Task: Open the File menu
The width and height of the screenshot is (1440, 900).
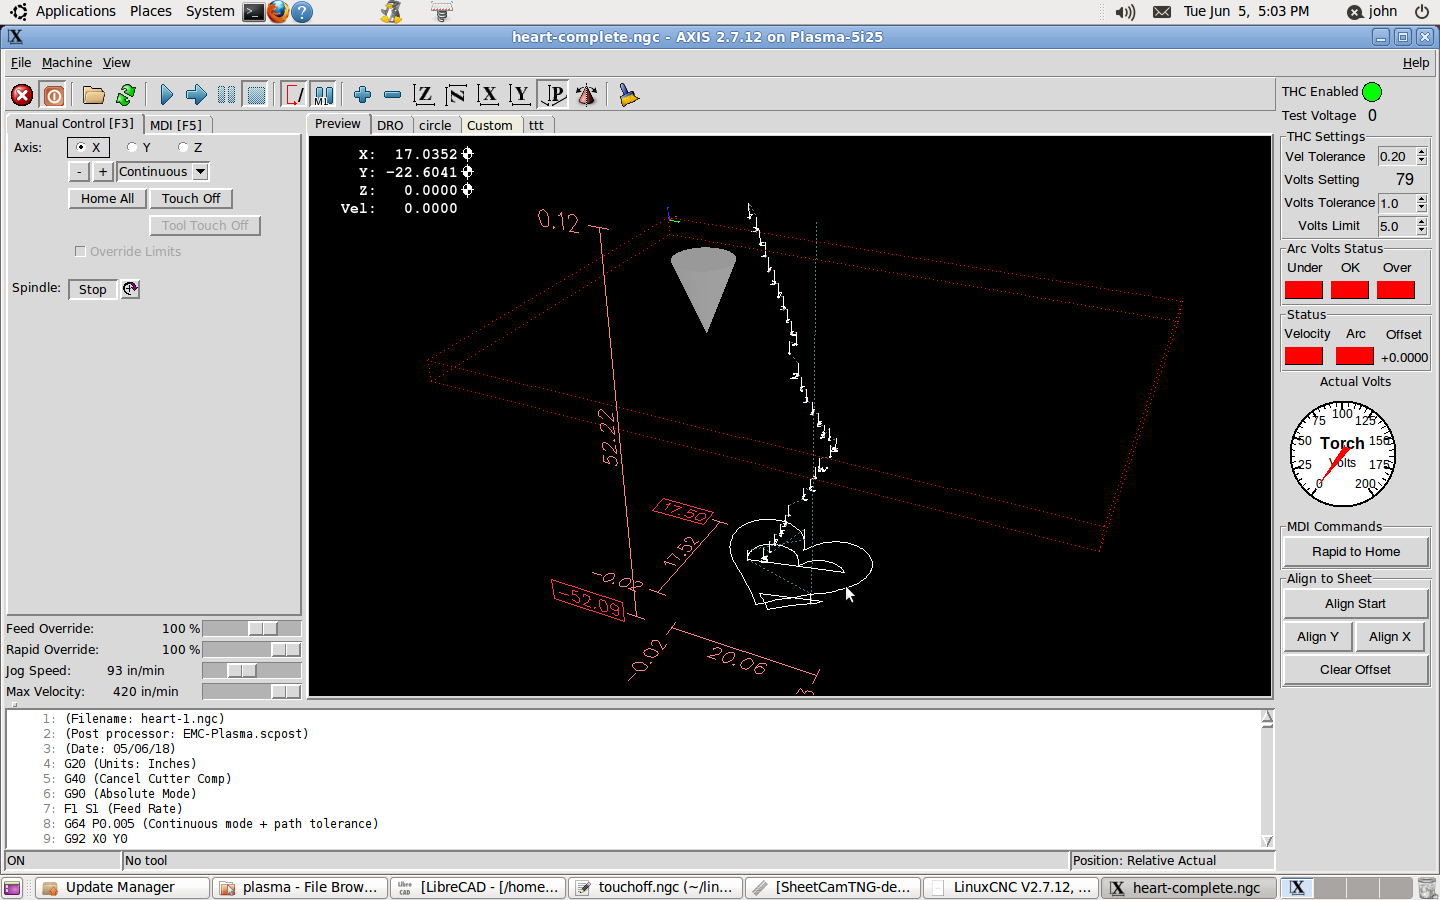Action: point(21,62)
